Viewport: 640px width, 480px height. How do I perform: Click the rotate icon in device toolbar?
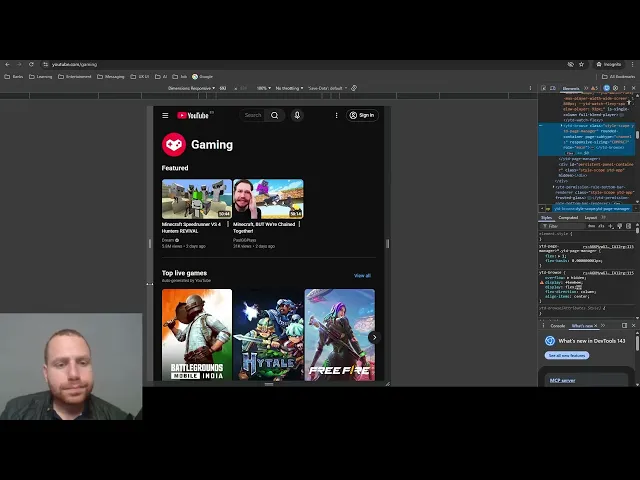tap(354, 88)
